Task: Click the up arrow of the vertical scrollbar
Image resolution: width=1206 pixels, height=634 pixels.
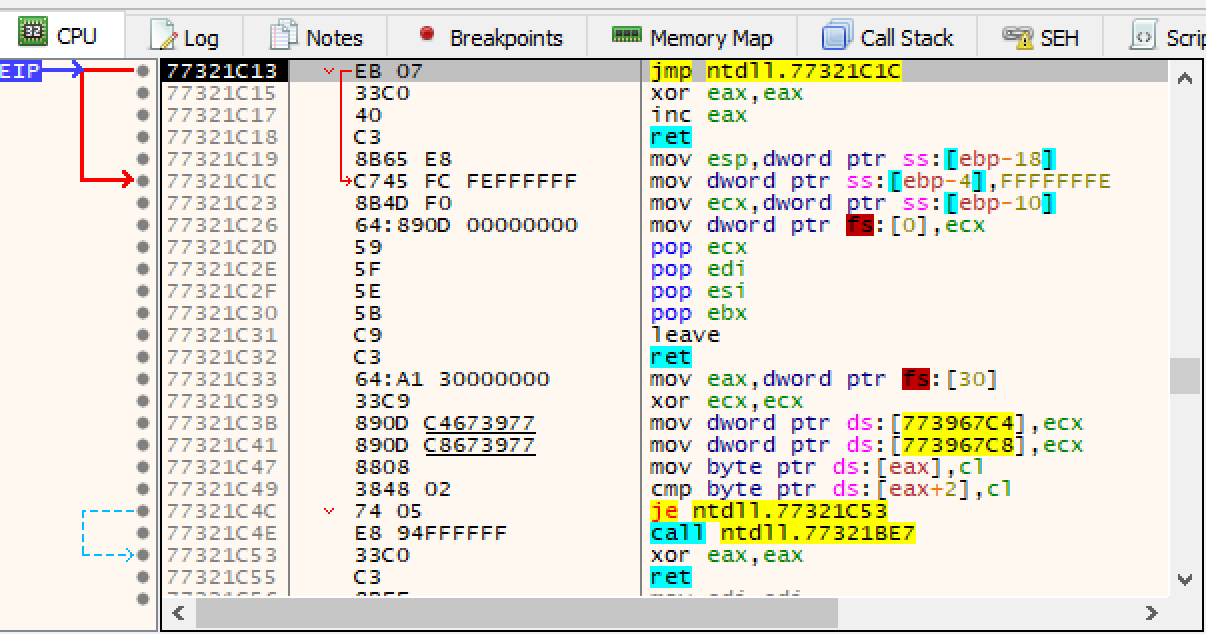Action: tap(1185, 78)
